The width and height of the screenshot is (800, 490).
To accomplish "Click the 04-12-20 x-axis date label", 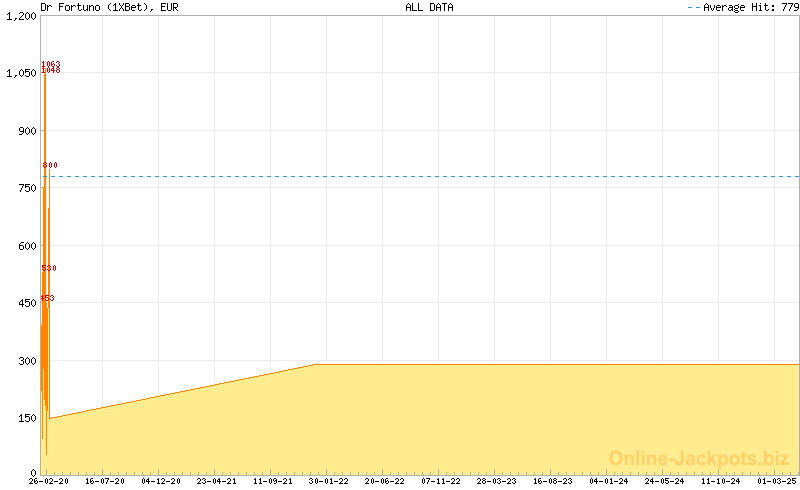I will pos(161,481).
